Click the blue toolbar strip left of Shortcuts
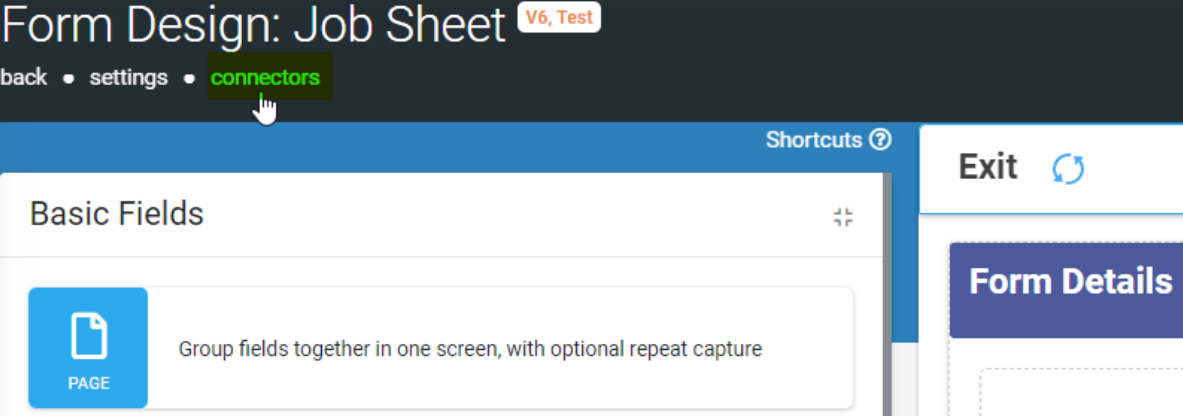Viewport: 1183px width, 416px height. coord(377,147)
